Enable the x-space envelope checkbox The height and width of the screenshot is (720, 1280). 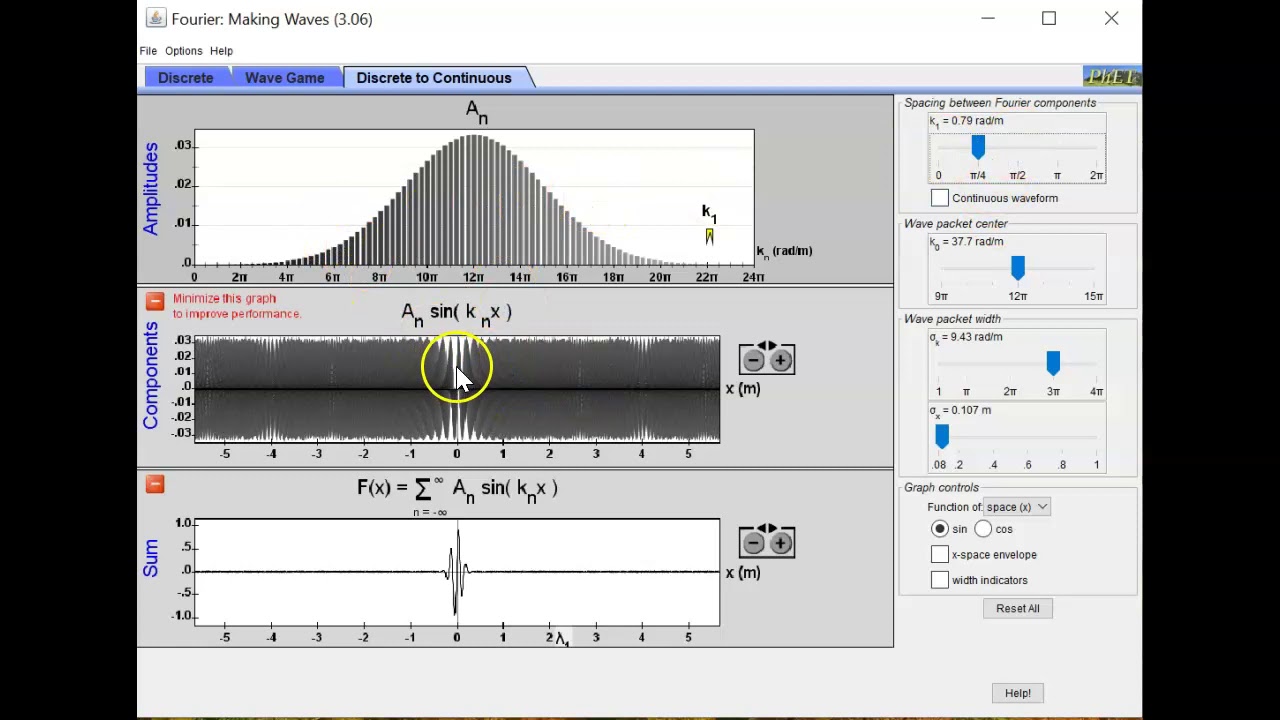940,555
